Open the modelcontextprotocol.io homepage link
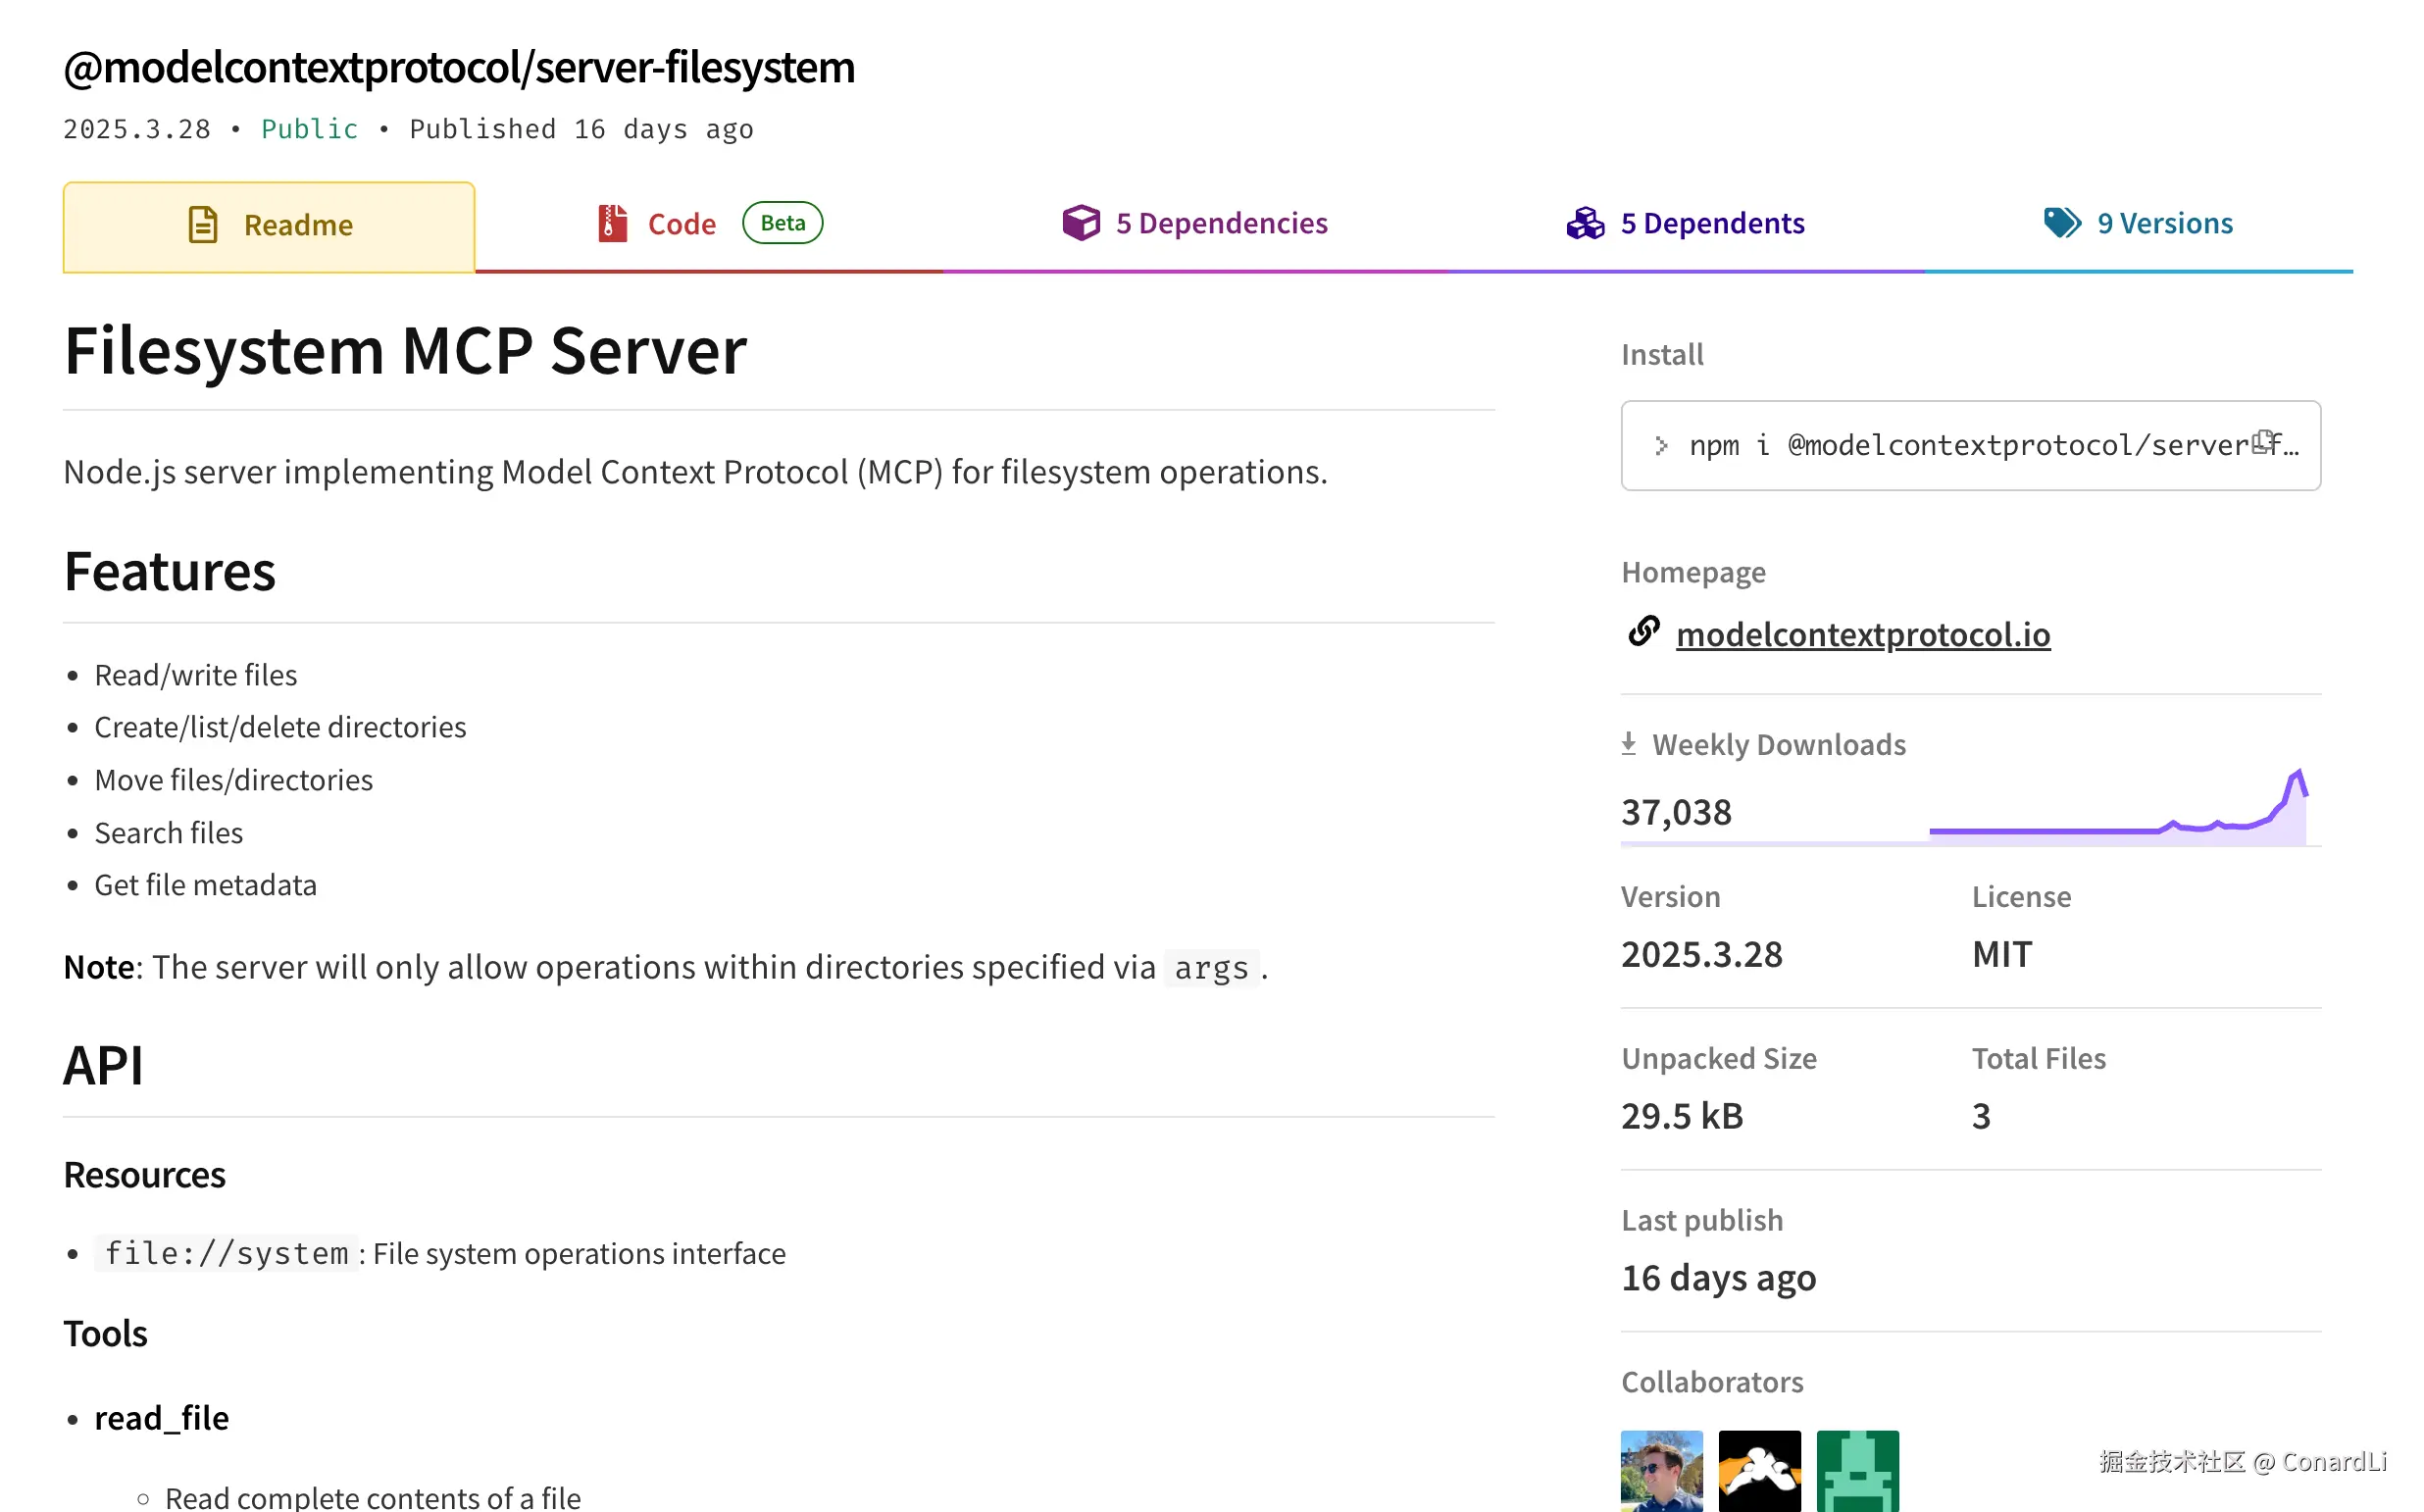The width and height of the screenshot is (2424, 1512). pyautogui.click(x=1862, y=634)
